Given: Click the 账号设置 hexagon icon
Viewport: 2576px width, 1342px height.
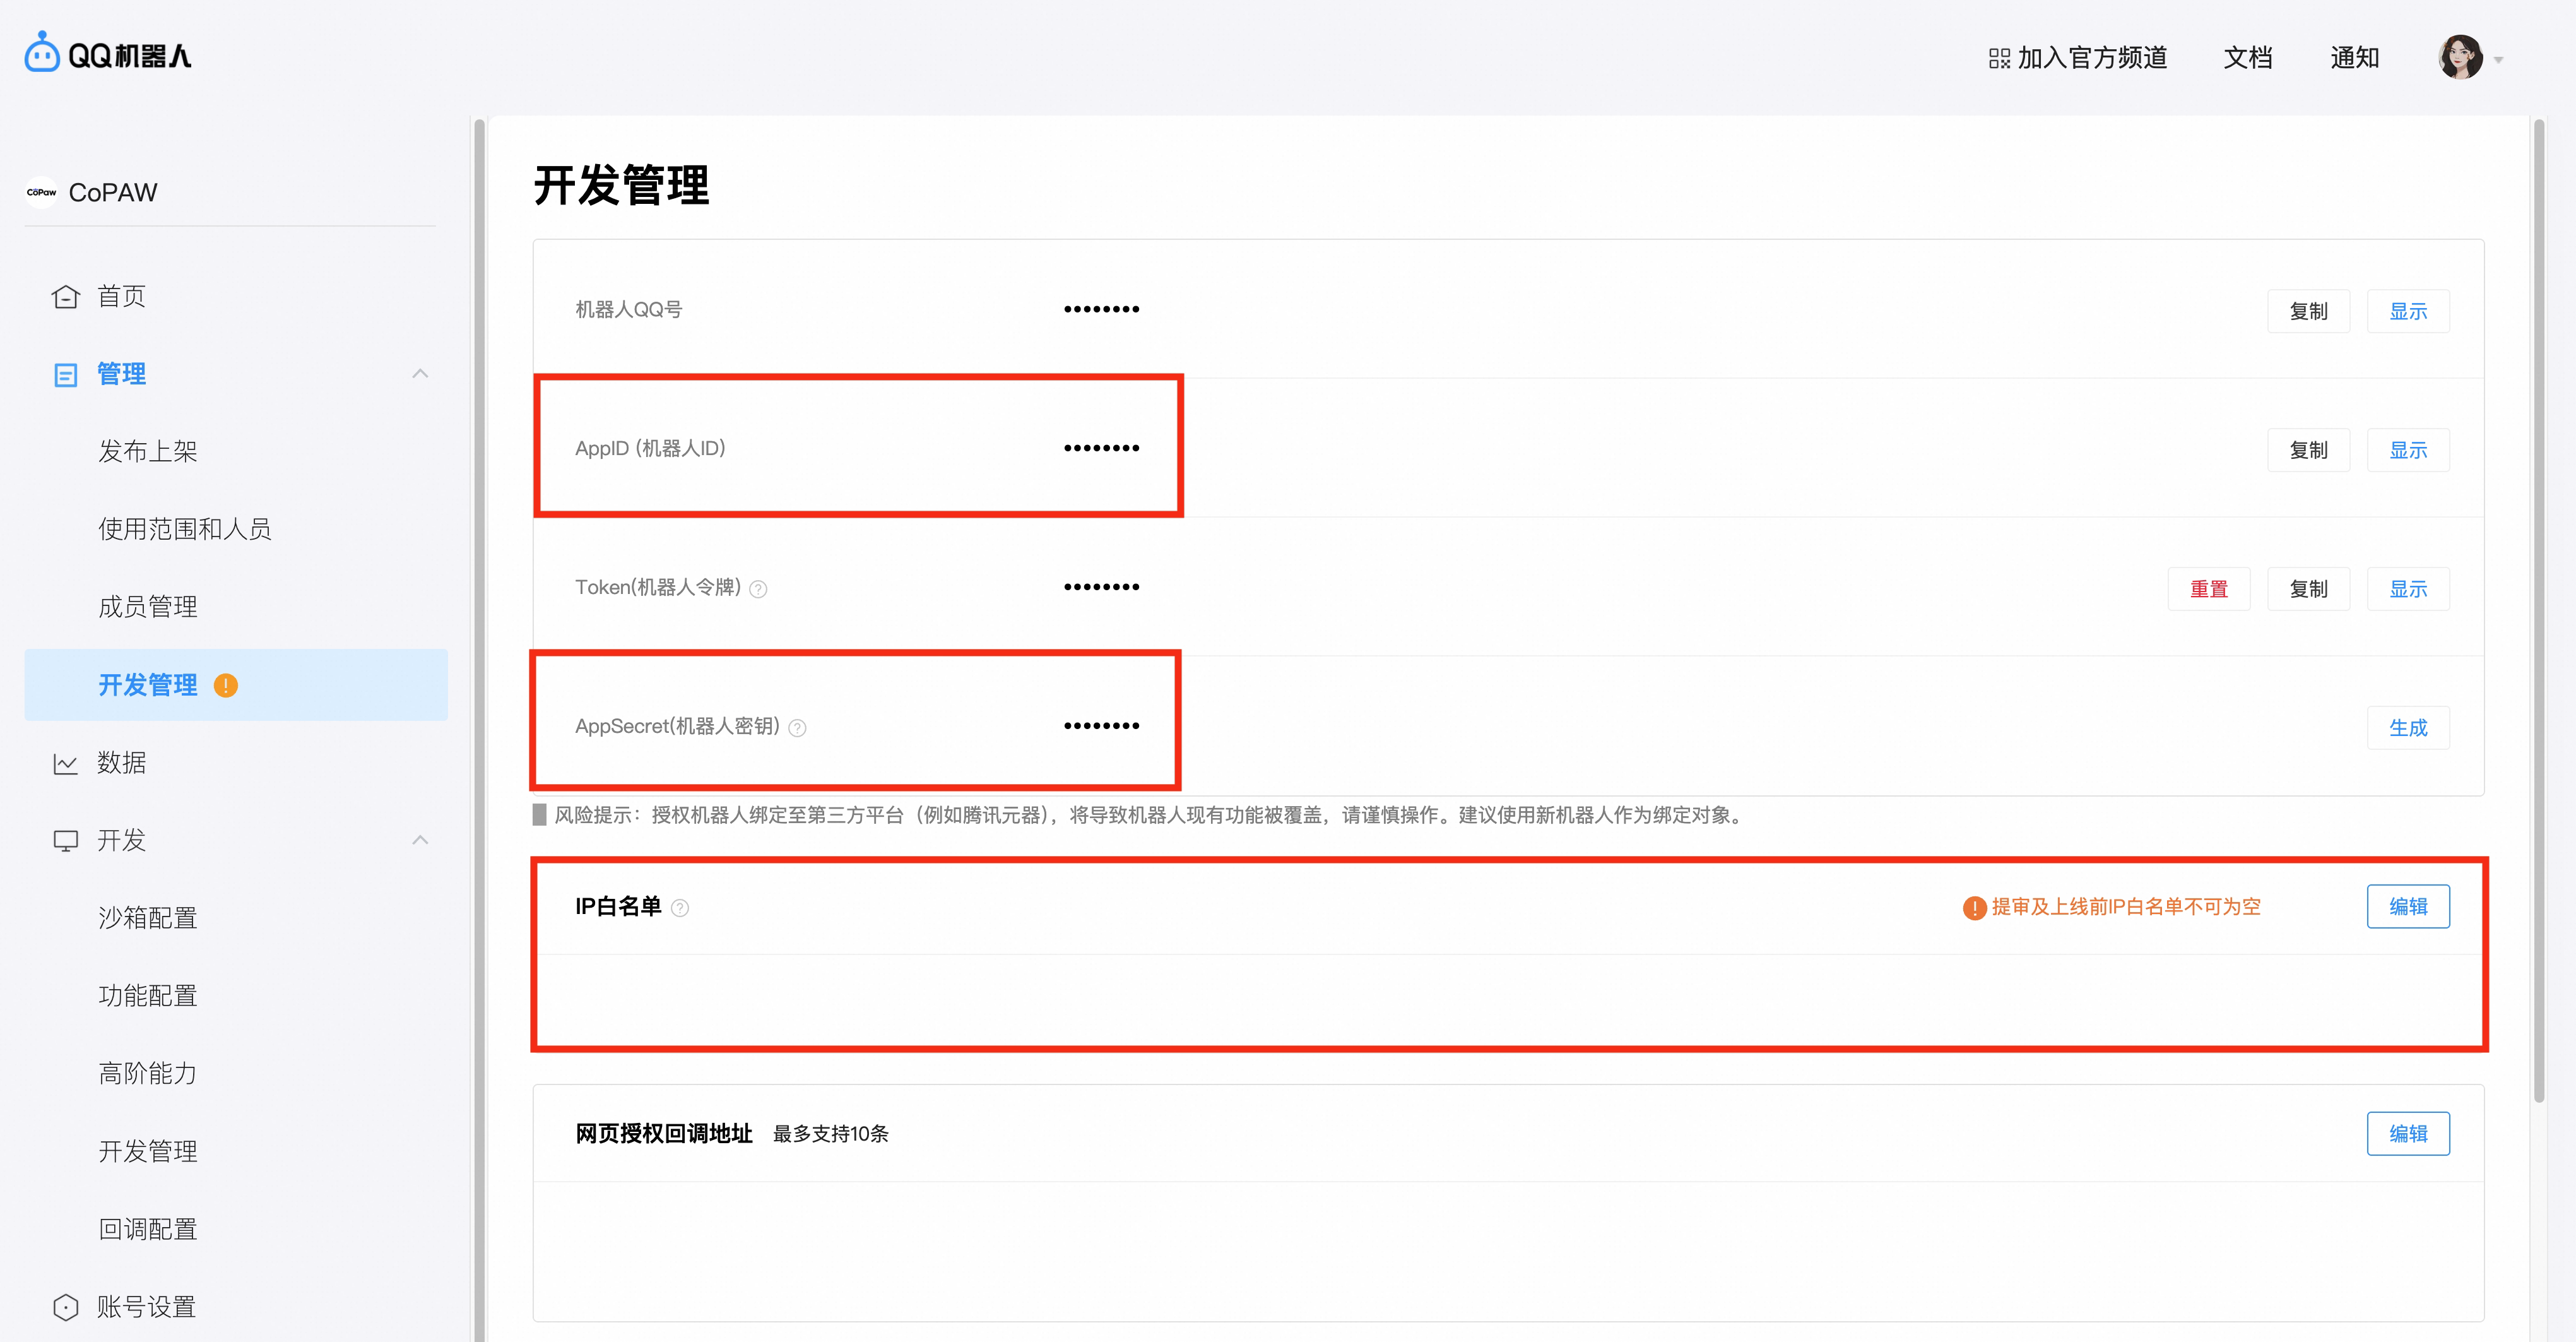Looking at the screenshot, I should coord(65,1307).
